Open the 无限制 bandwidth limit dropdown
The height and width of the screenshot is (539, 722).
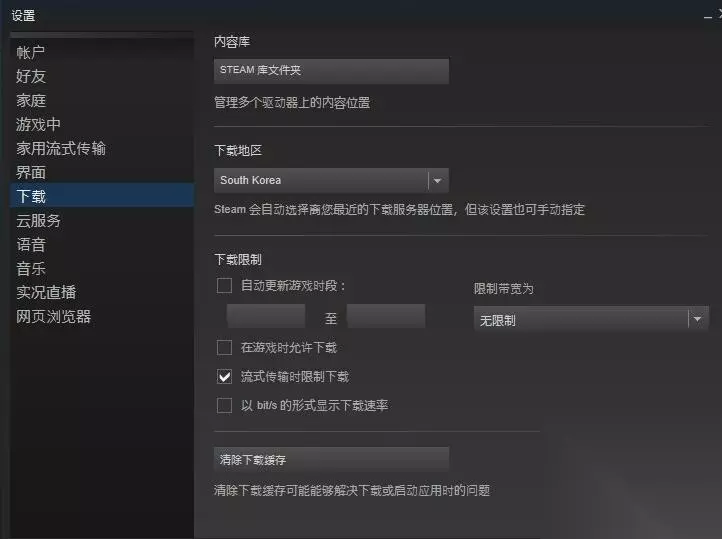pos(591,319)
